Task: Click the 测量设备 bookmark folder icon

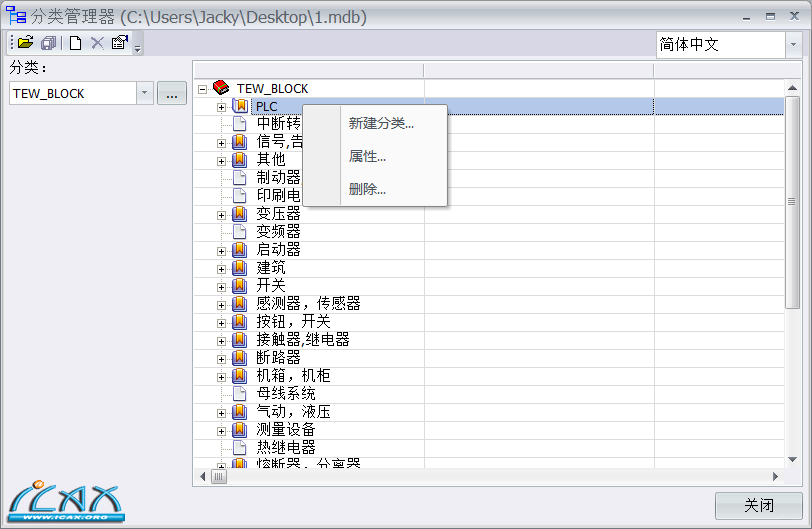Action: click(x=239, y=430)
